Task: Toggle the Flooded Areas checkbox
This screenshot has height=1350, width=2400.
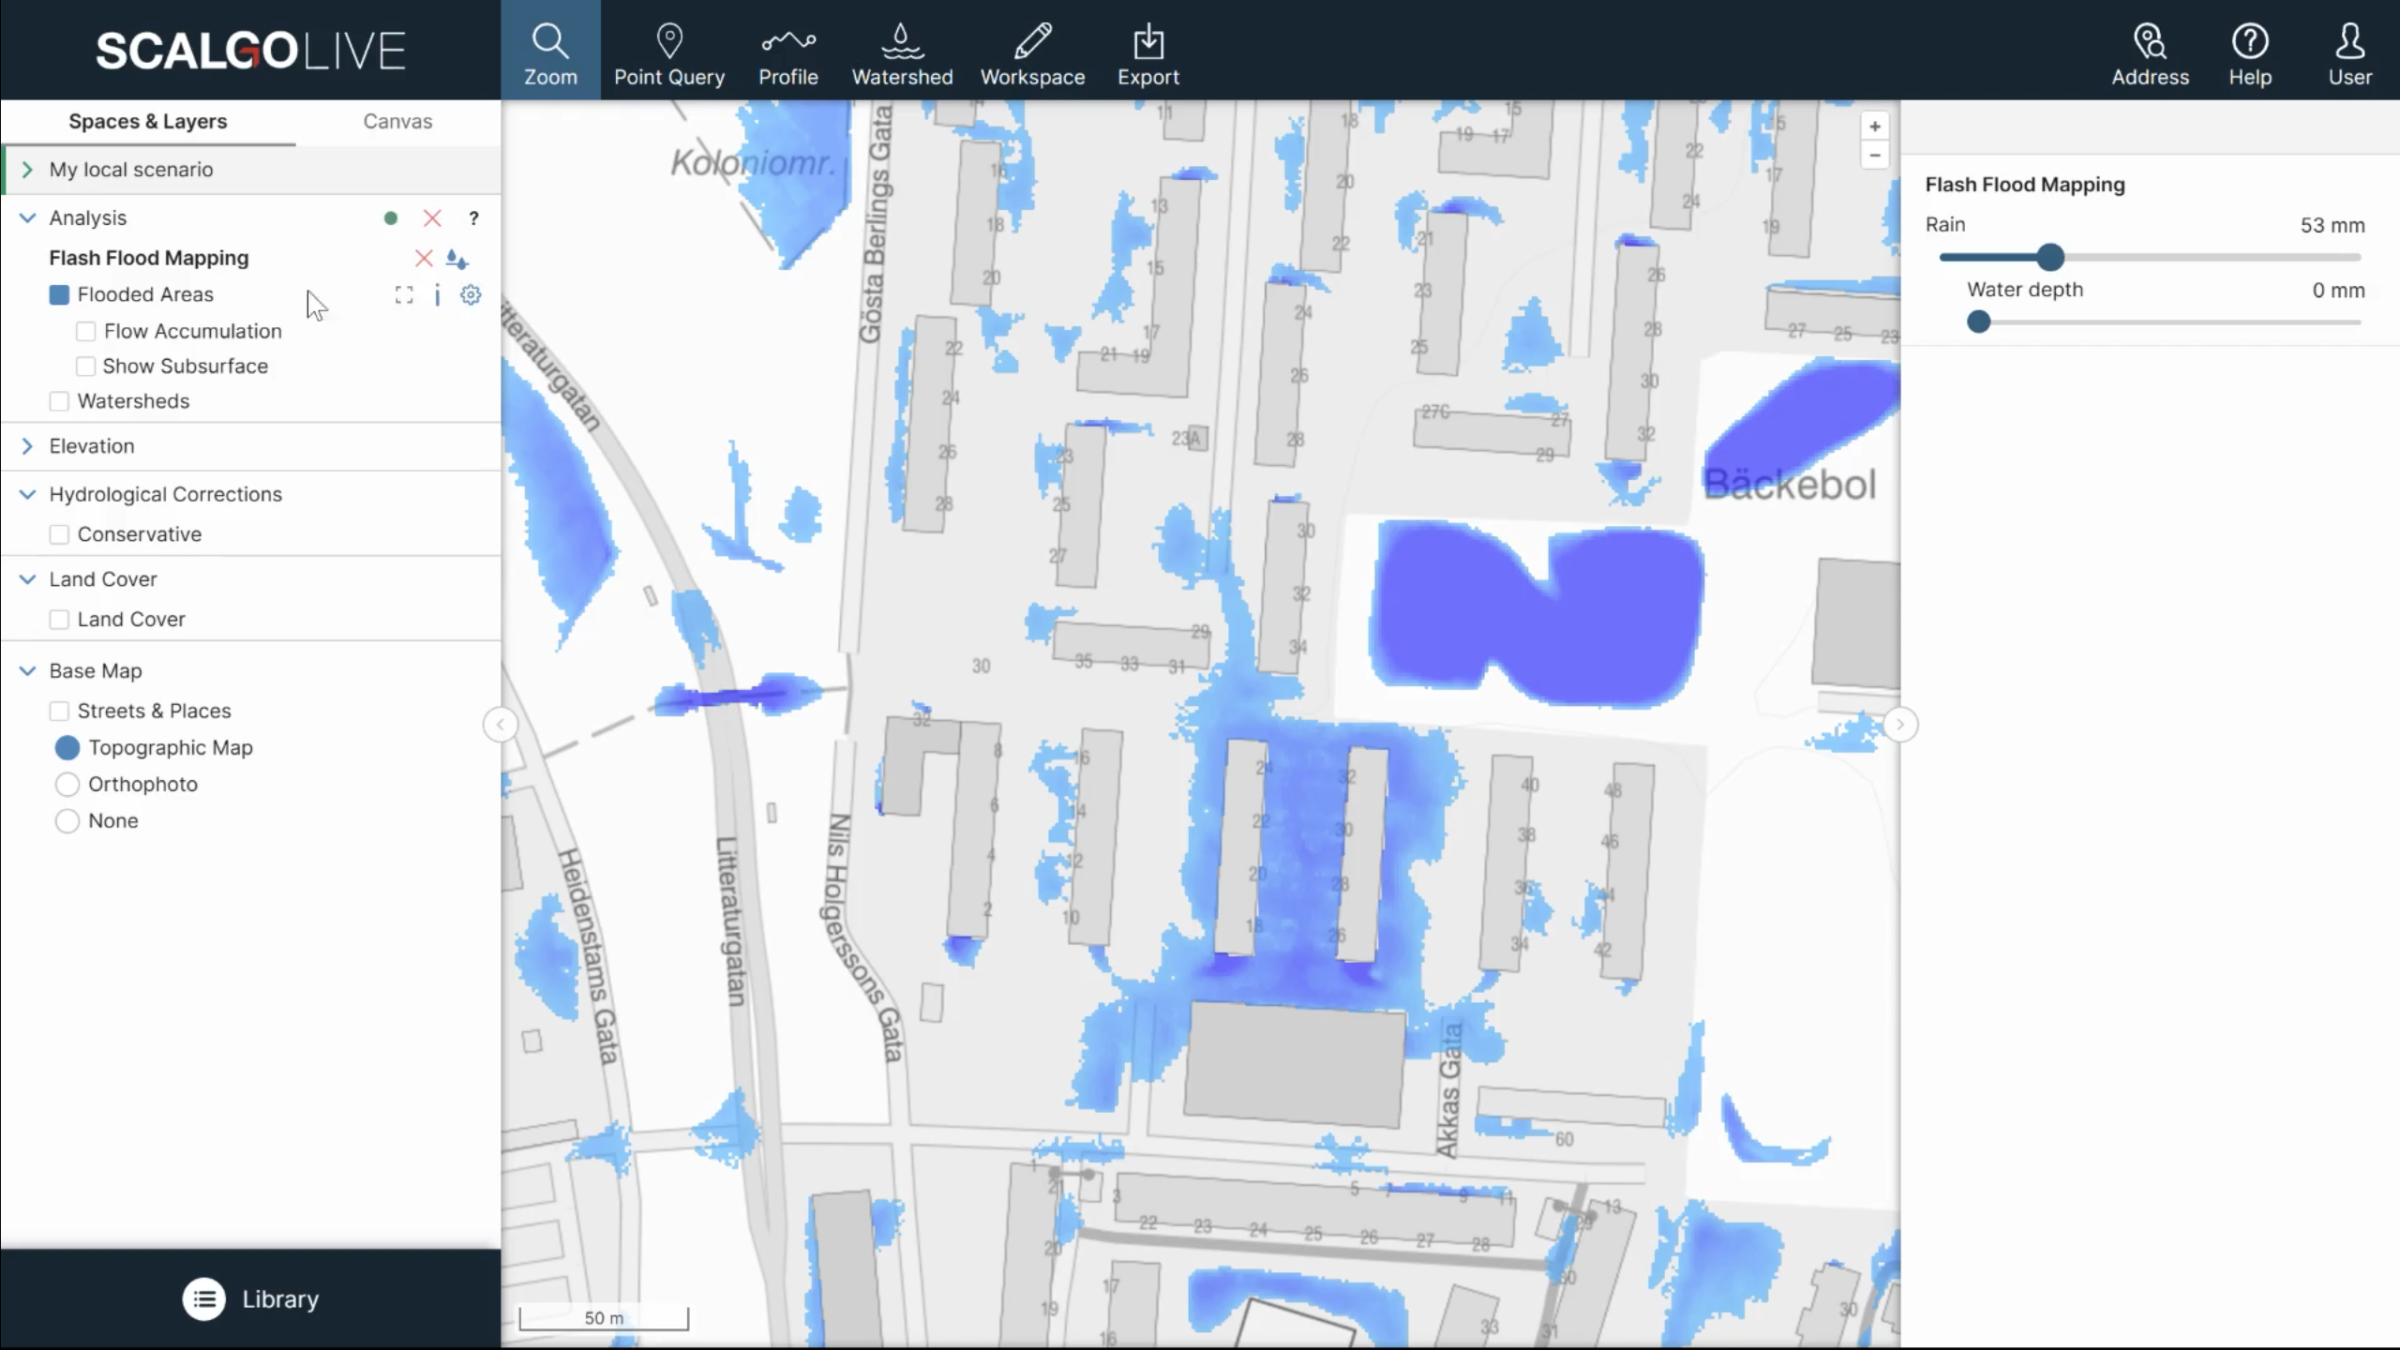Action: click(59, 295)
